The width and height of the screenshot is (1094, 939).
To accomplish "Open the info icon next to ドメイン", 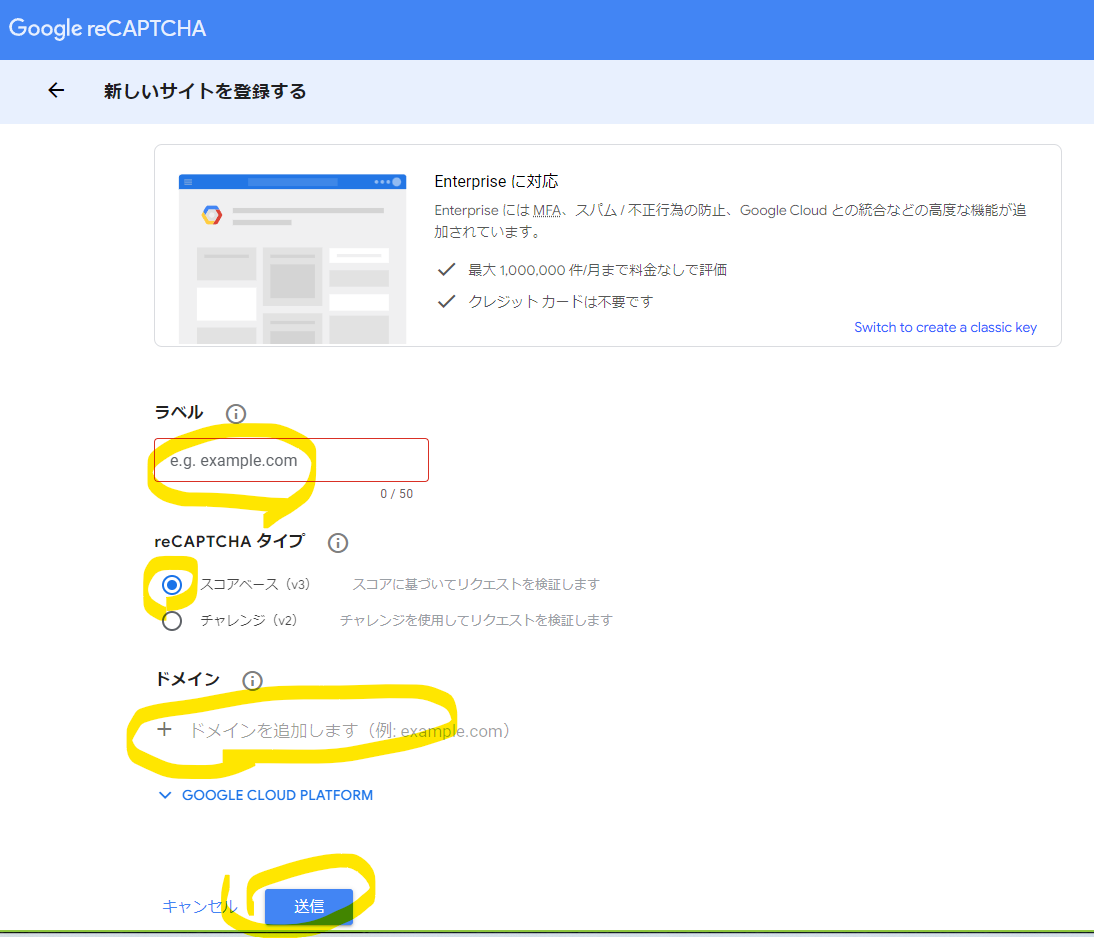I will (x=252, y=680).
